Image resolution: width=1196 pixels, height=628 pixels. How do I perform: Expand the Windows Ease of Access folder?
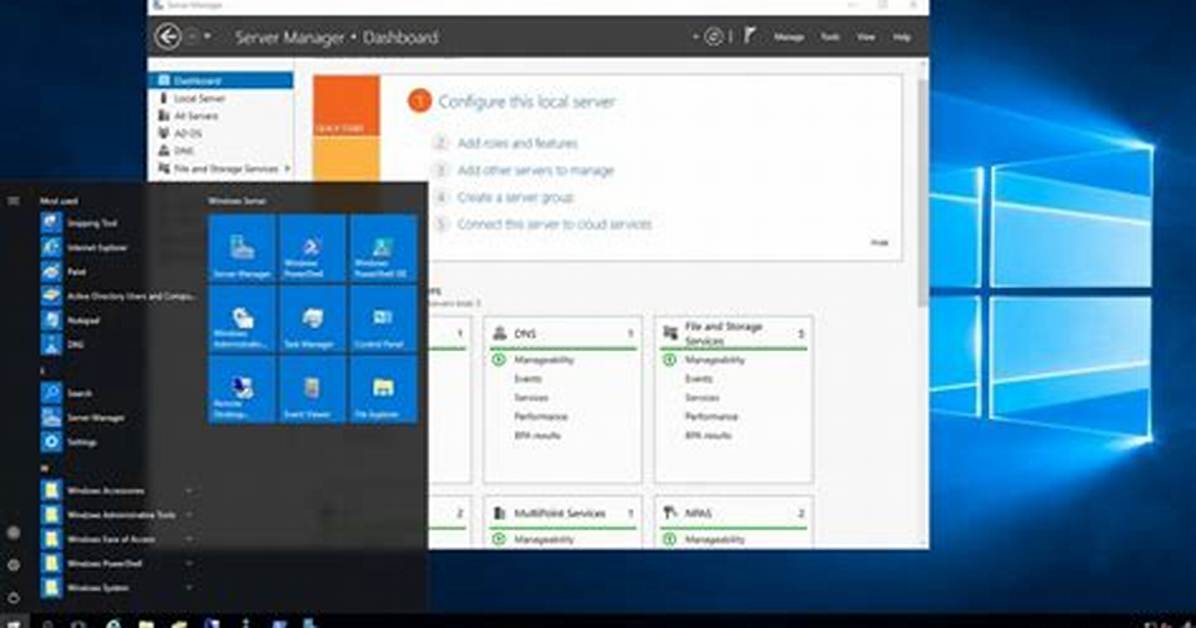118,539
